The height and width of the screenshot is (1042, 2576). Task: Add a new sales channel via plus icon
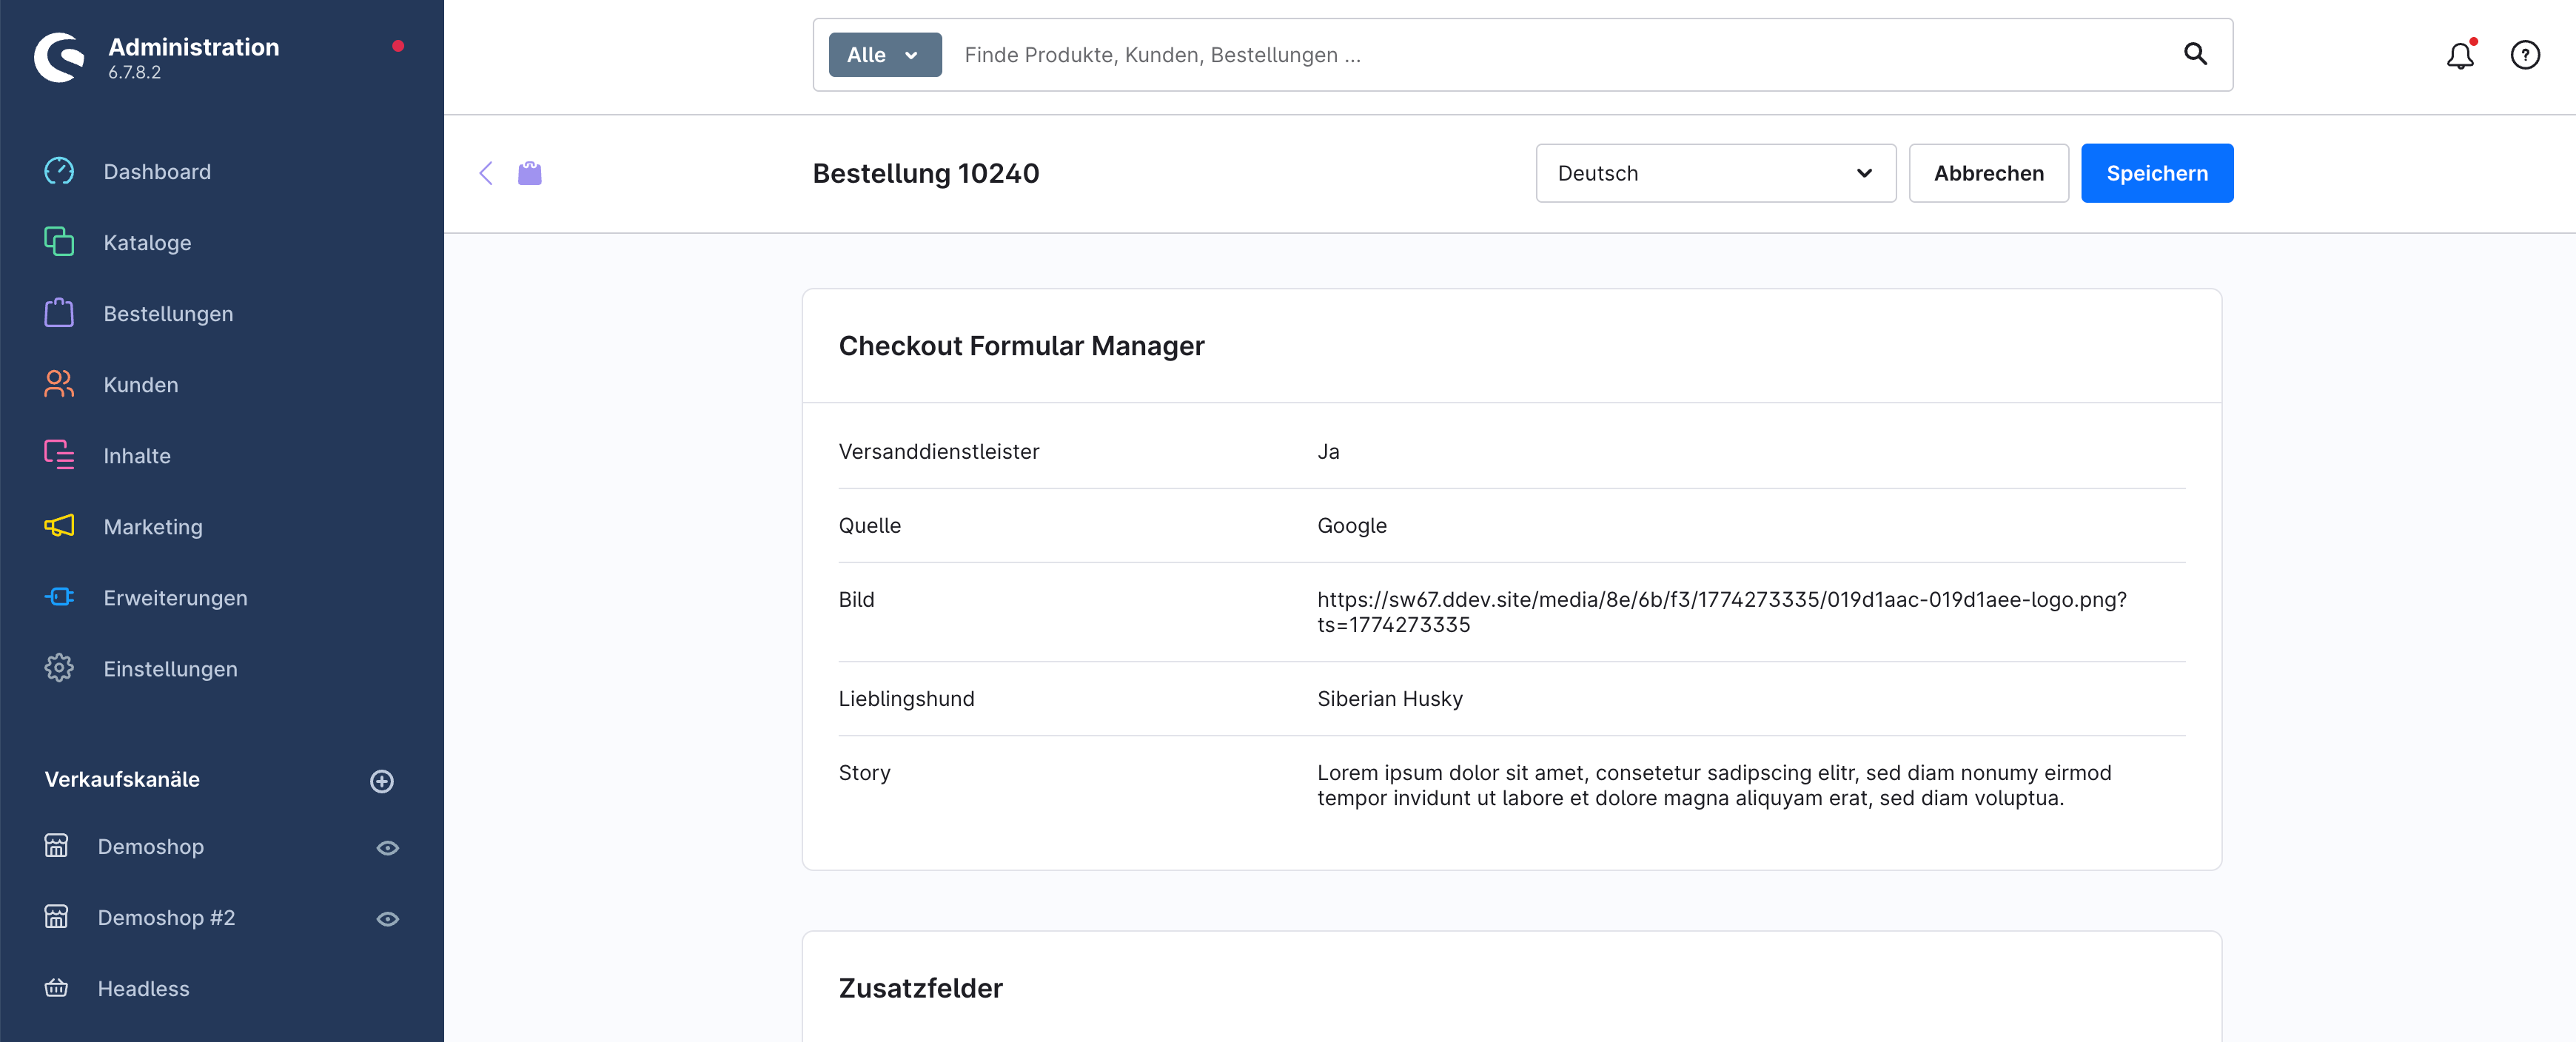381,781
